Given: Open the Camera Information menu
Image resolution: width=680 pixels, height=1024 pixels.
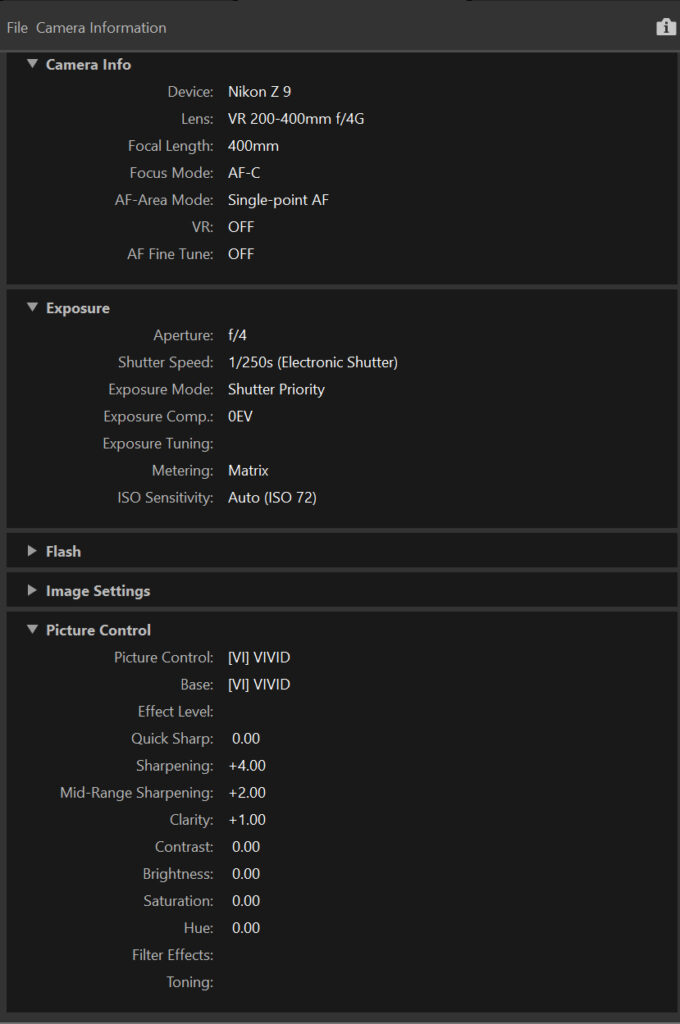Looking at the screenshot, I should 101,28.
